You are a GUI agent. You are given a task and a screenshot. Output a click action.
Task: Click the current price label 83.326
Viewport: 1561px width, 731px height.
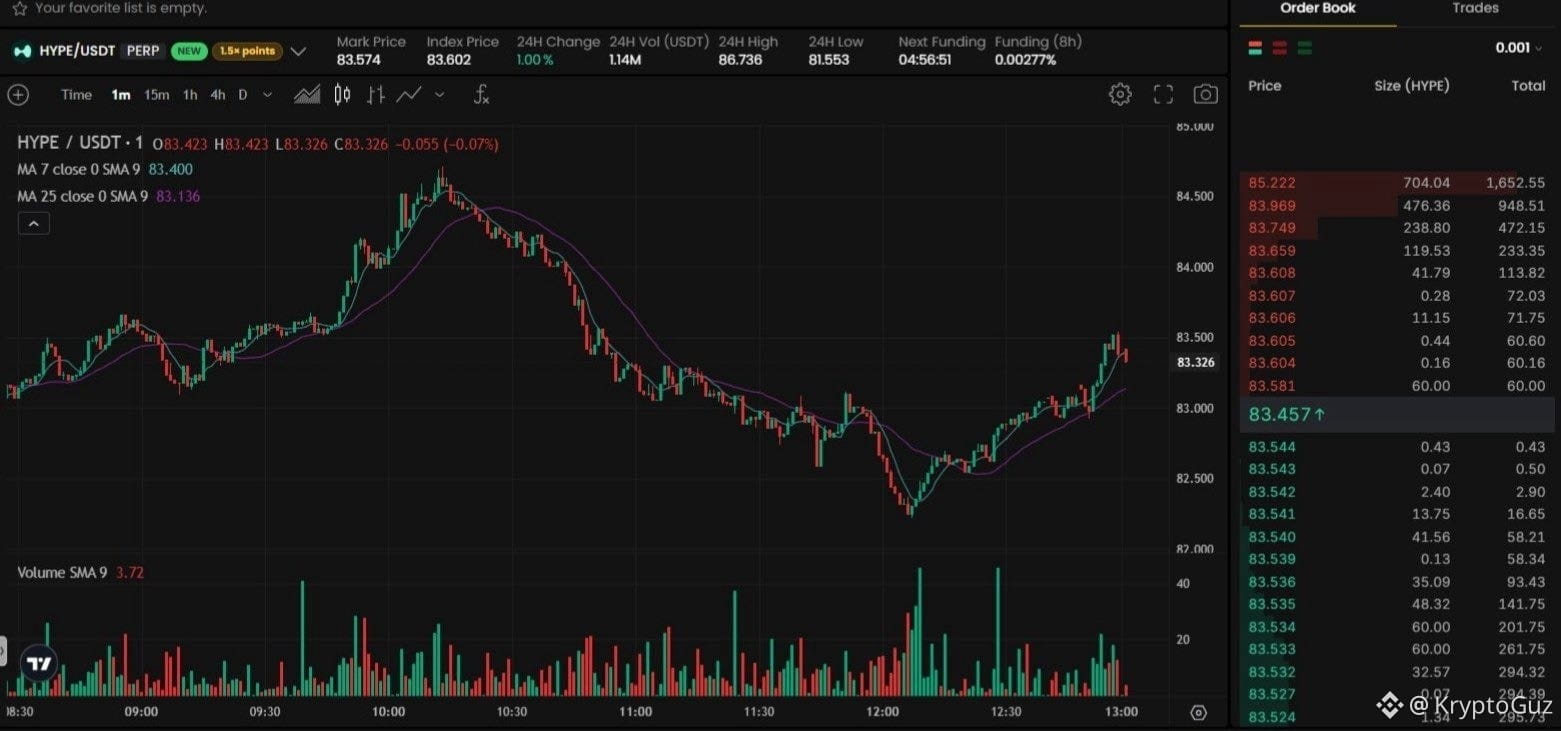click(x=1195, y=362)
